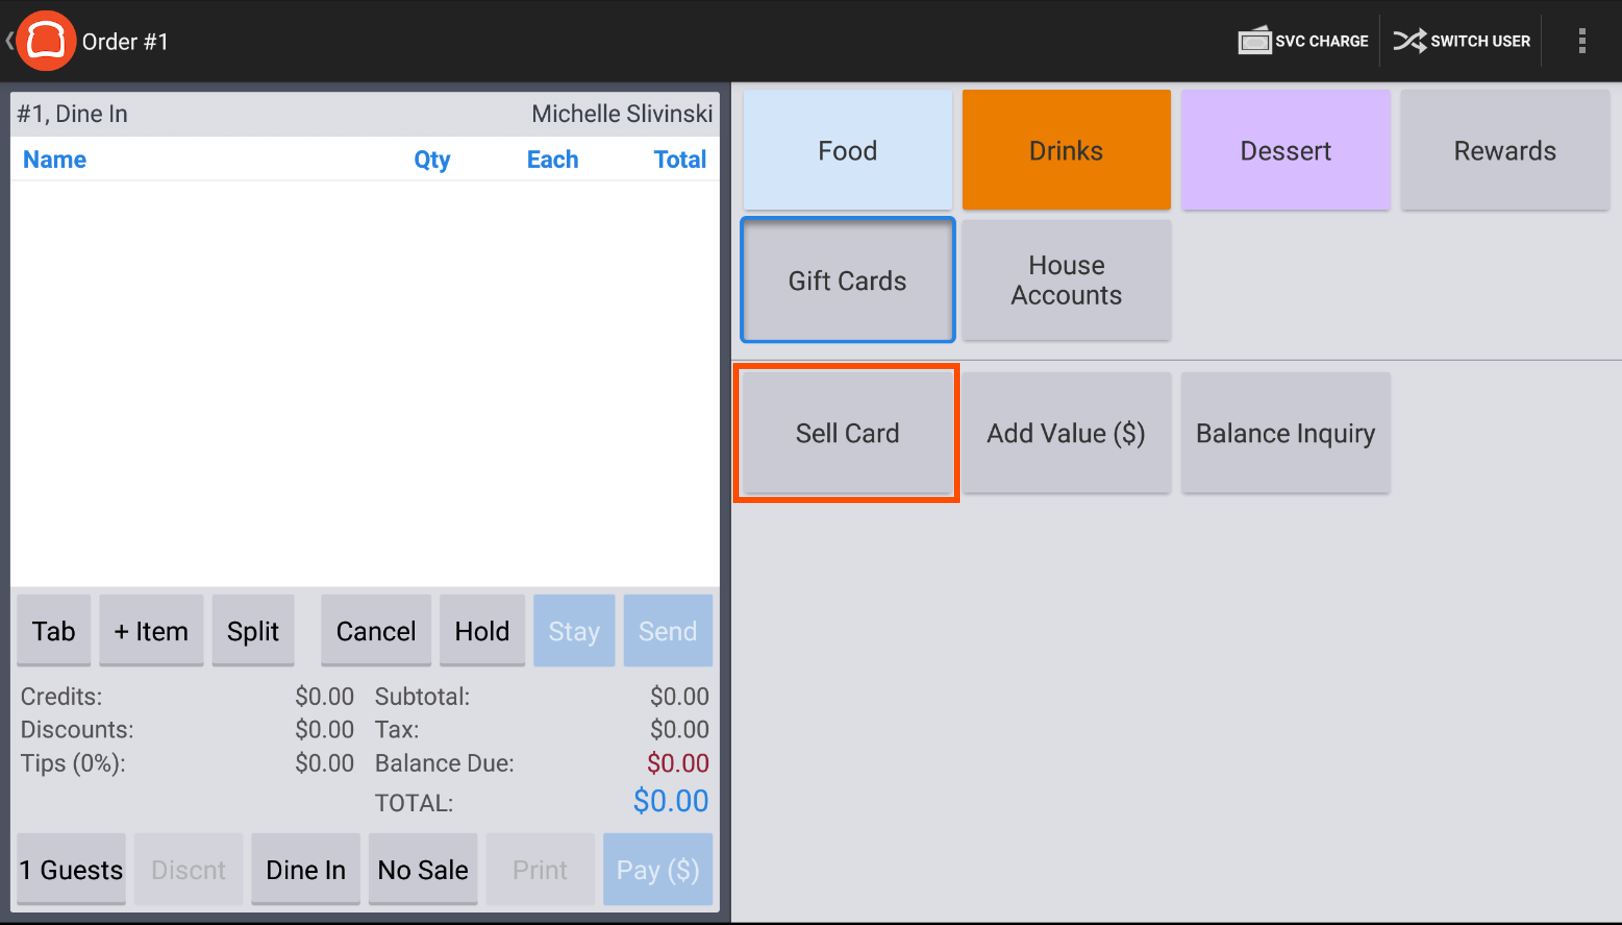Open the three-dot overflow menu
The height and width of the screenshot is (925, 1622).
click(x=1582, y=41)
